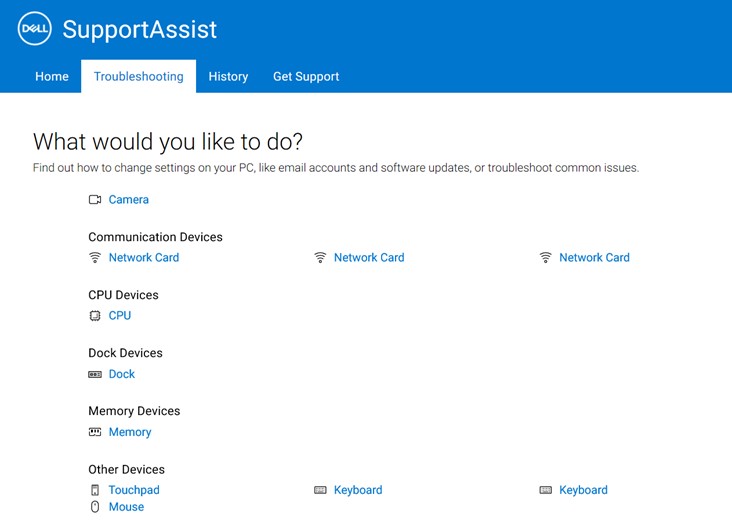This screenshot has width=732, height=531.
Task: Click the Memory module icon
Action: click(x=95, y=432)
